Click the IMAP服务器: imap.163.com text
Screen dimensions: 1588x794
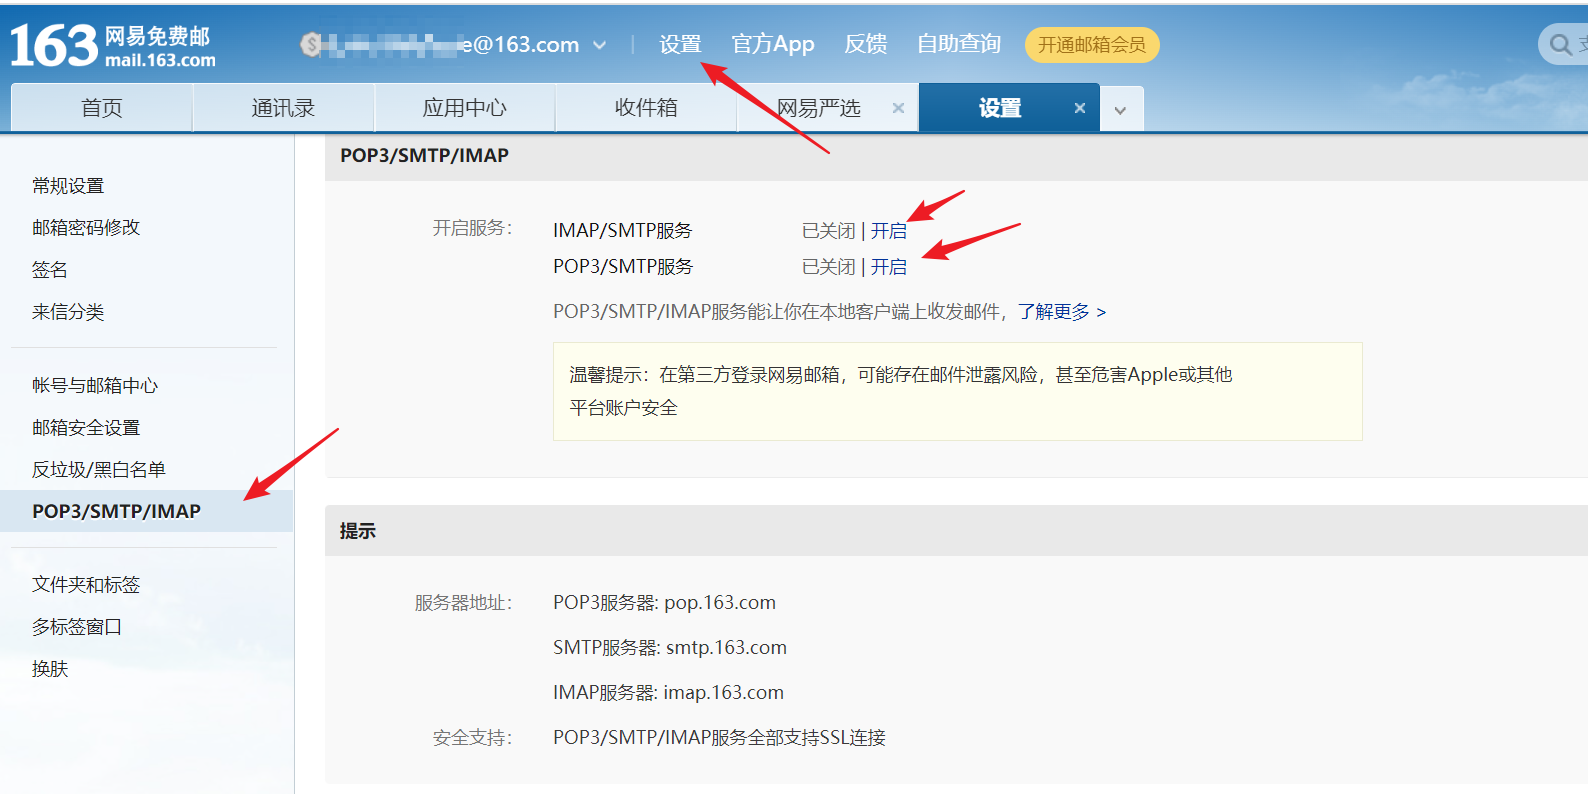pyautogui.click(x=668, y=693)
